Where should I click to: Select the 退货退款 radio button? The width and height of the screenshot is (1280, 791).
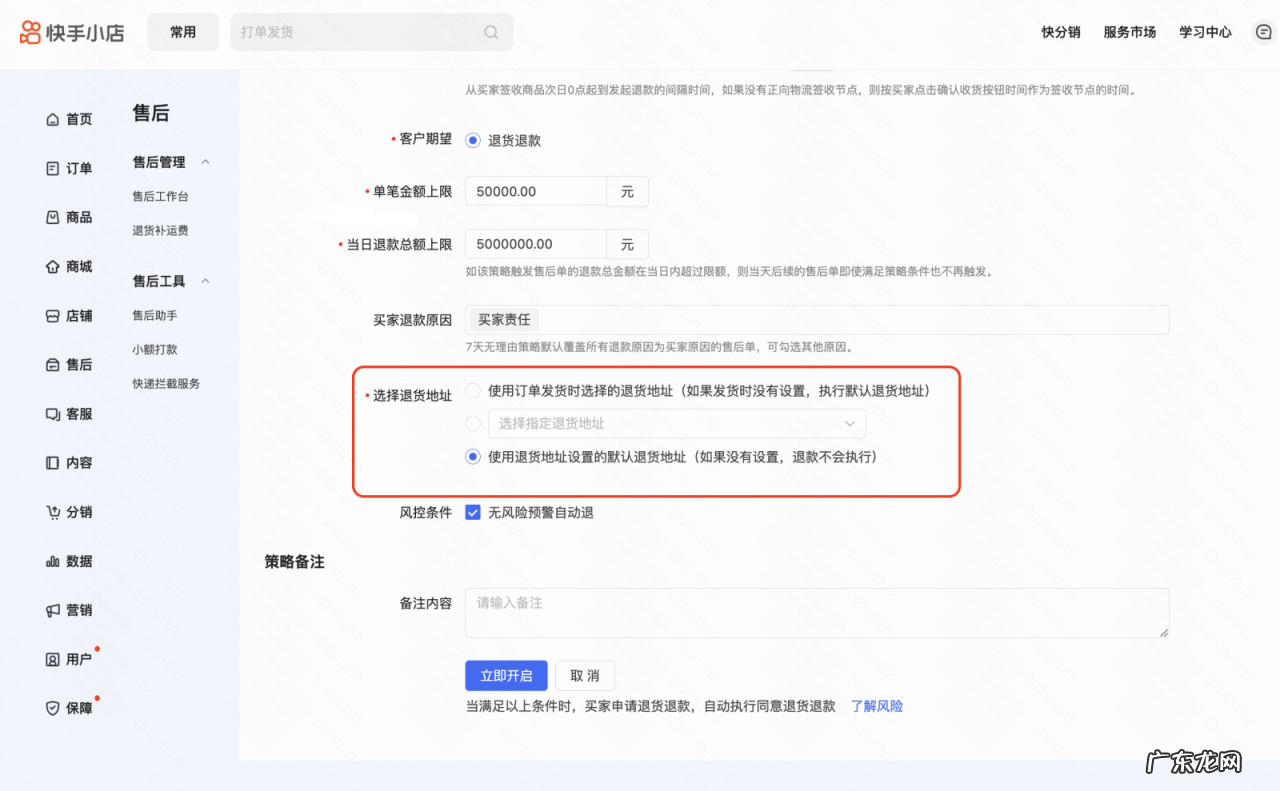[473, 141]
